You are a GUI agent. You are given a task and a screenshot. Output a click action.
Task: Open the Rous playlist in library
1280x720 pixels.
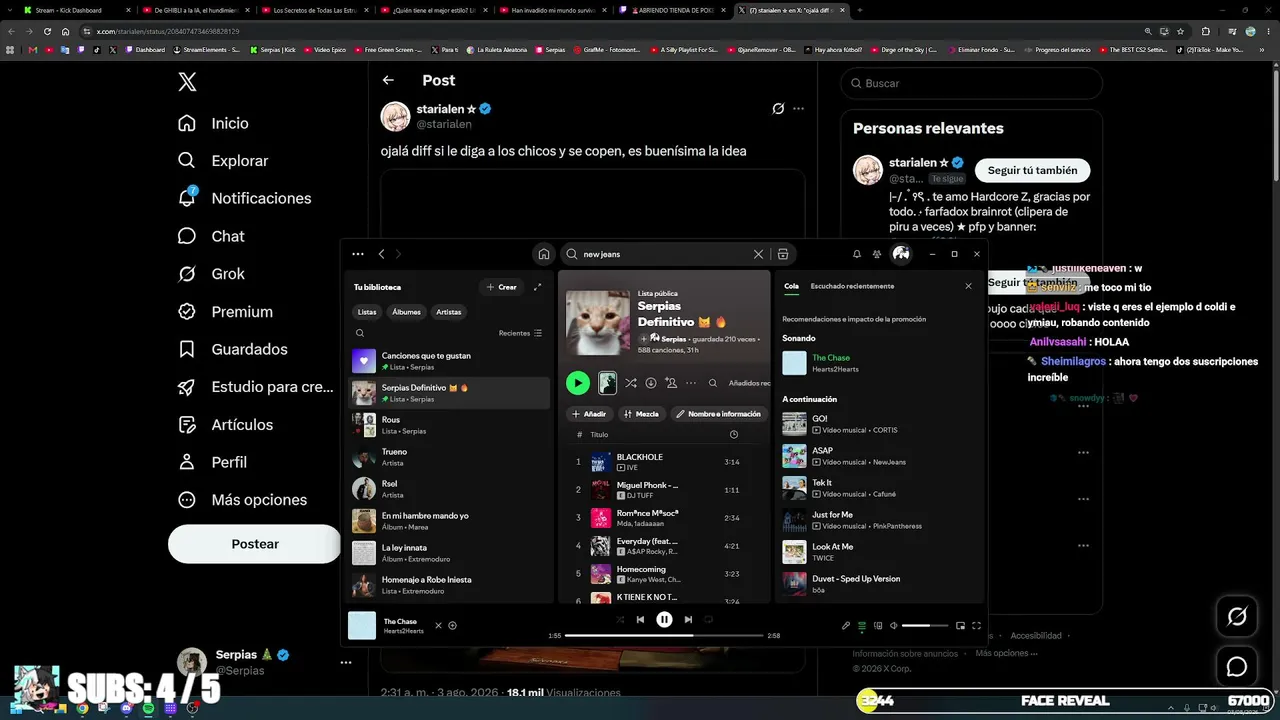[x=450, y=425]
